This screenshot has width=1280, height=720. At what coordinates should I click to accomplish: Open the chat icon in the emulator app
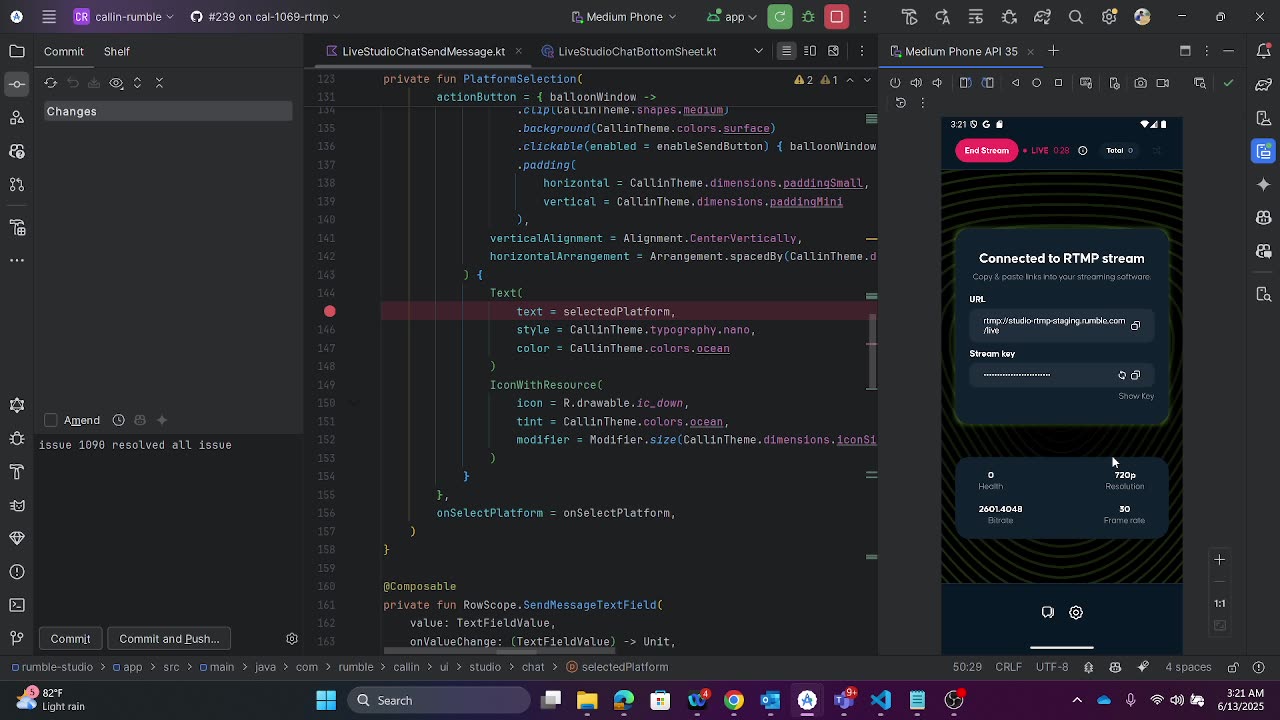(x=1048, y=612)
